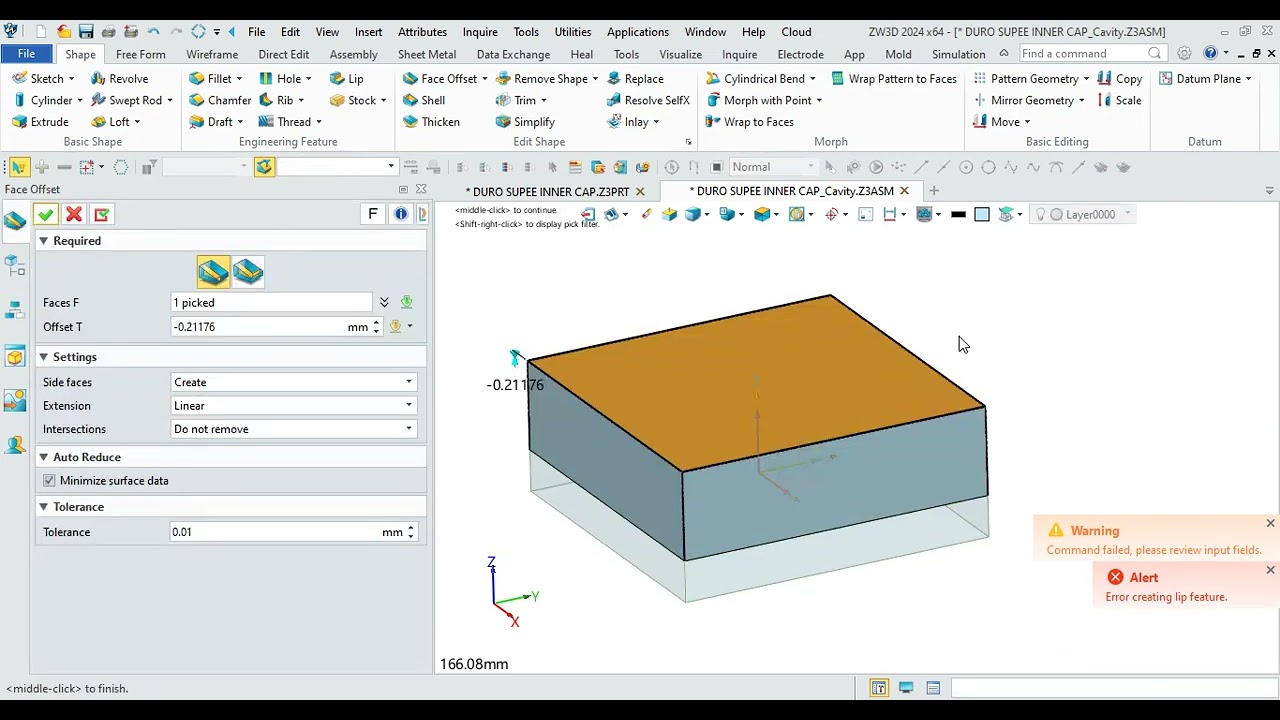Collapse the Required section
This screenshot has width=1280, height=720.
point(43,241)
